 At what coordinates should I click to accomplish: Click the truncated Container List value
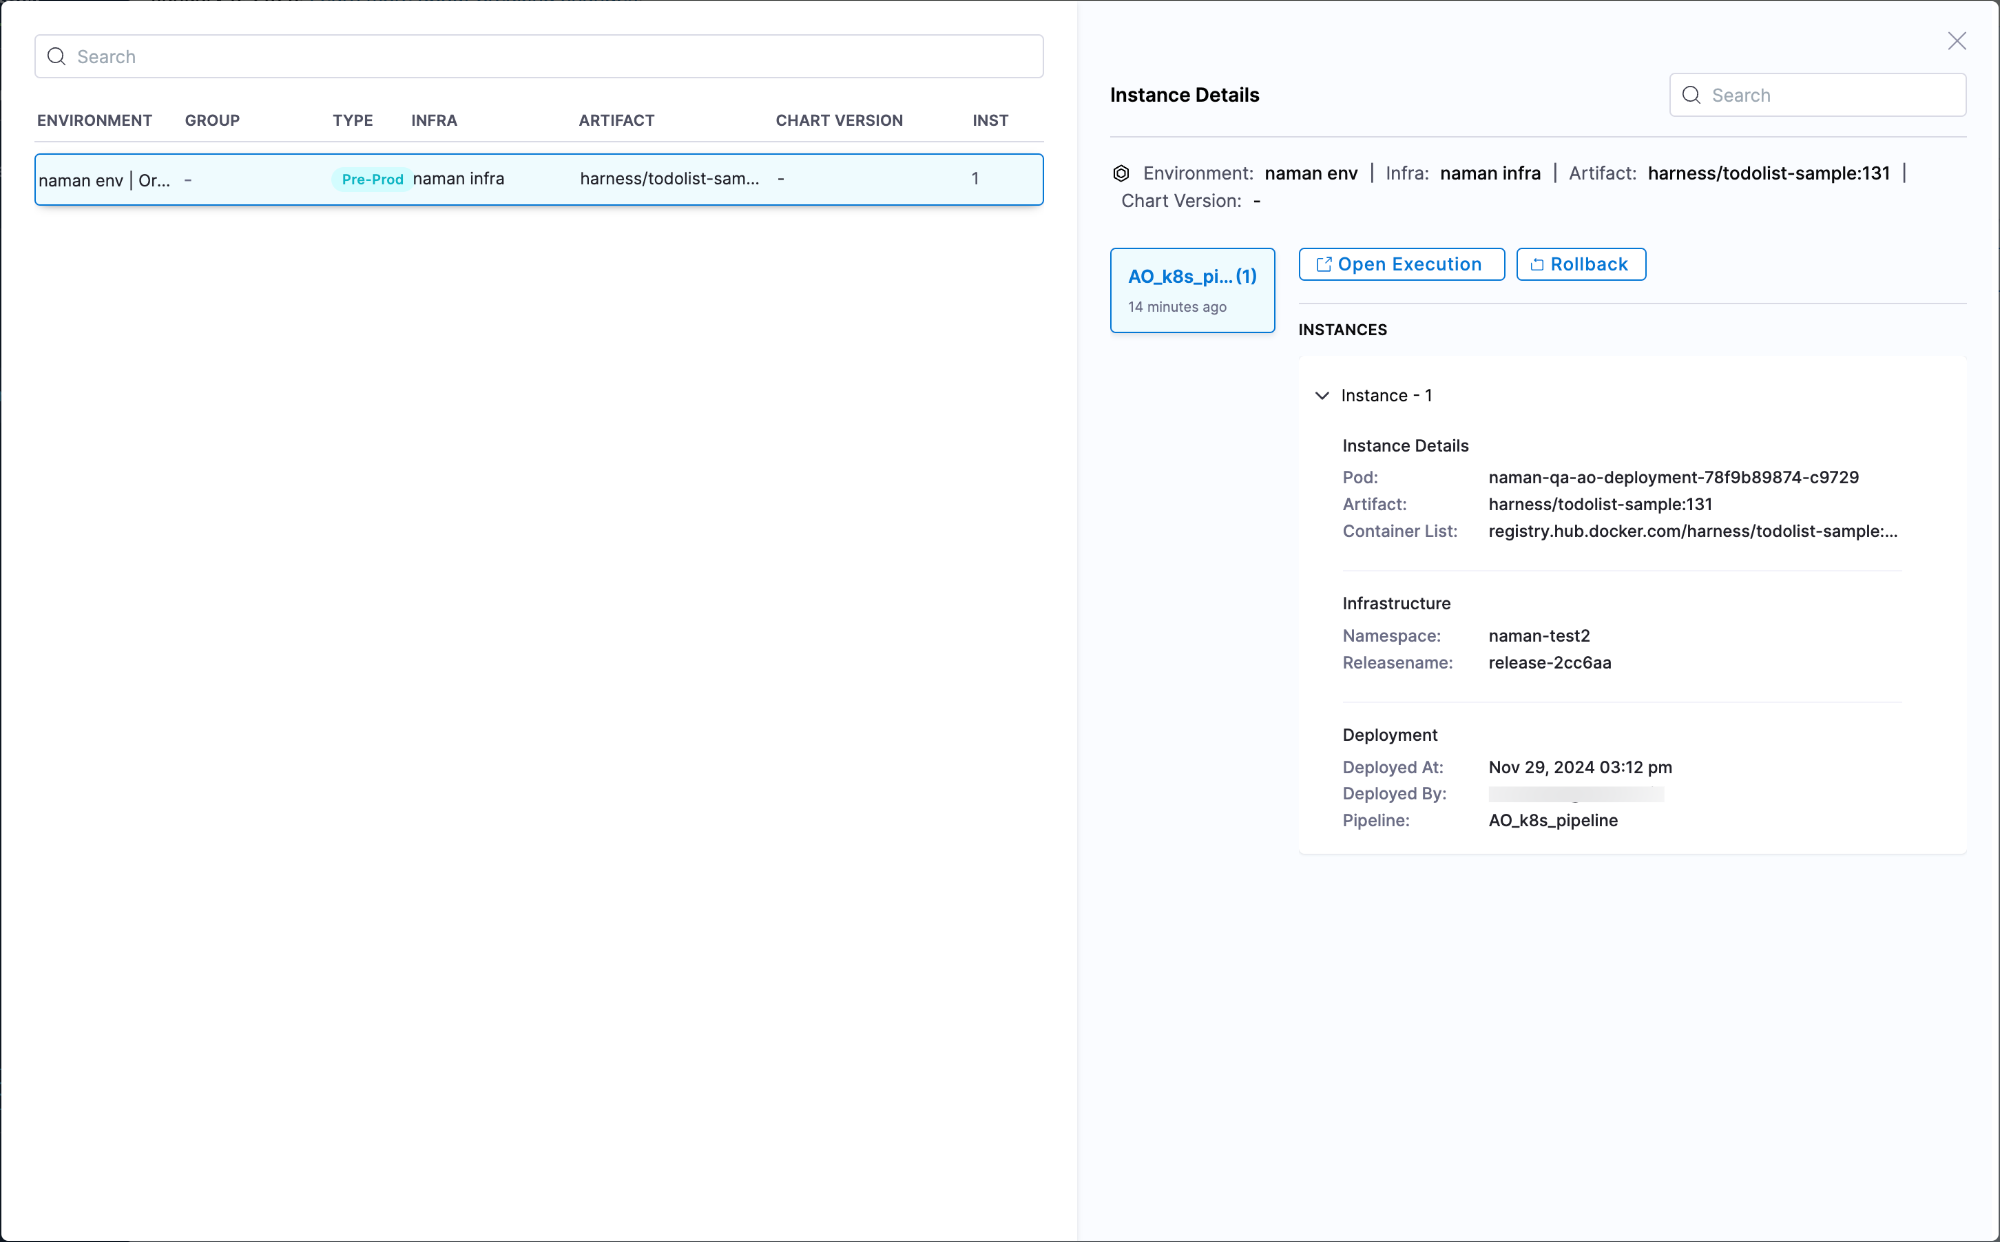pos(1692,532)
